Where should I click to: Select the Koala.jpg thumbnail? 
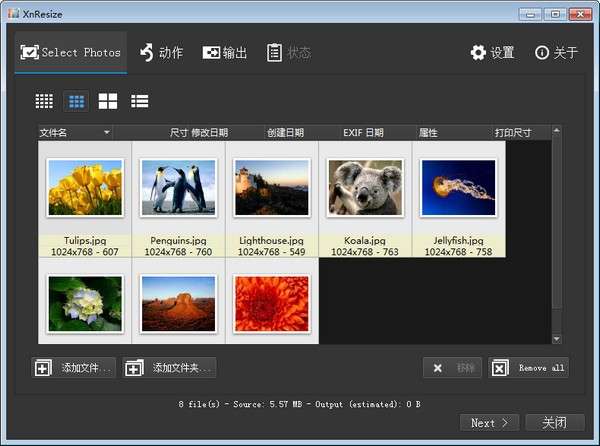point(365,189)
